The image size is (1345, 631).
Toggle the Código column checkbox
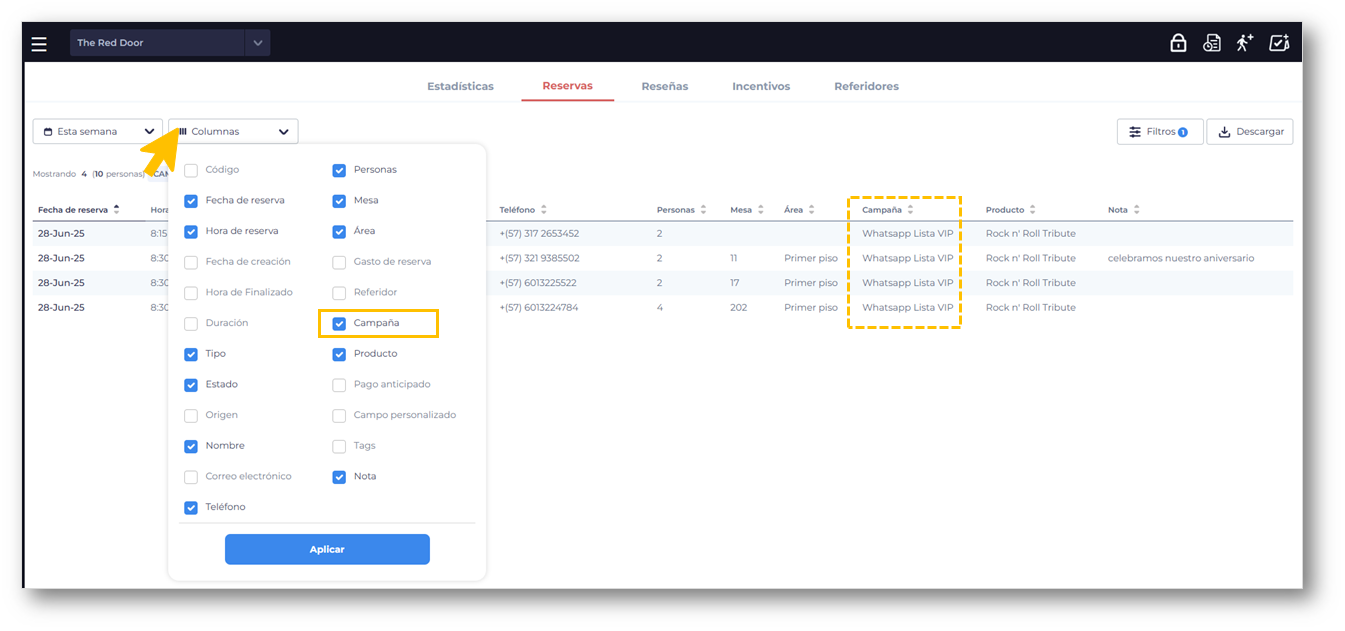191,170
